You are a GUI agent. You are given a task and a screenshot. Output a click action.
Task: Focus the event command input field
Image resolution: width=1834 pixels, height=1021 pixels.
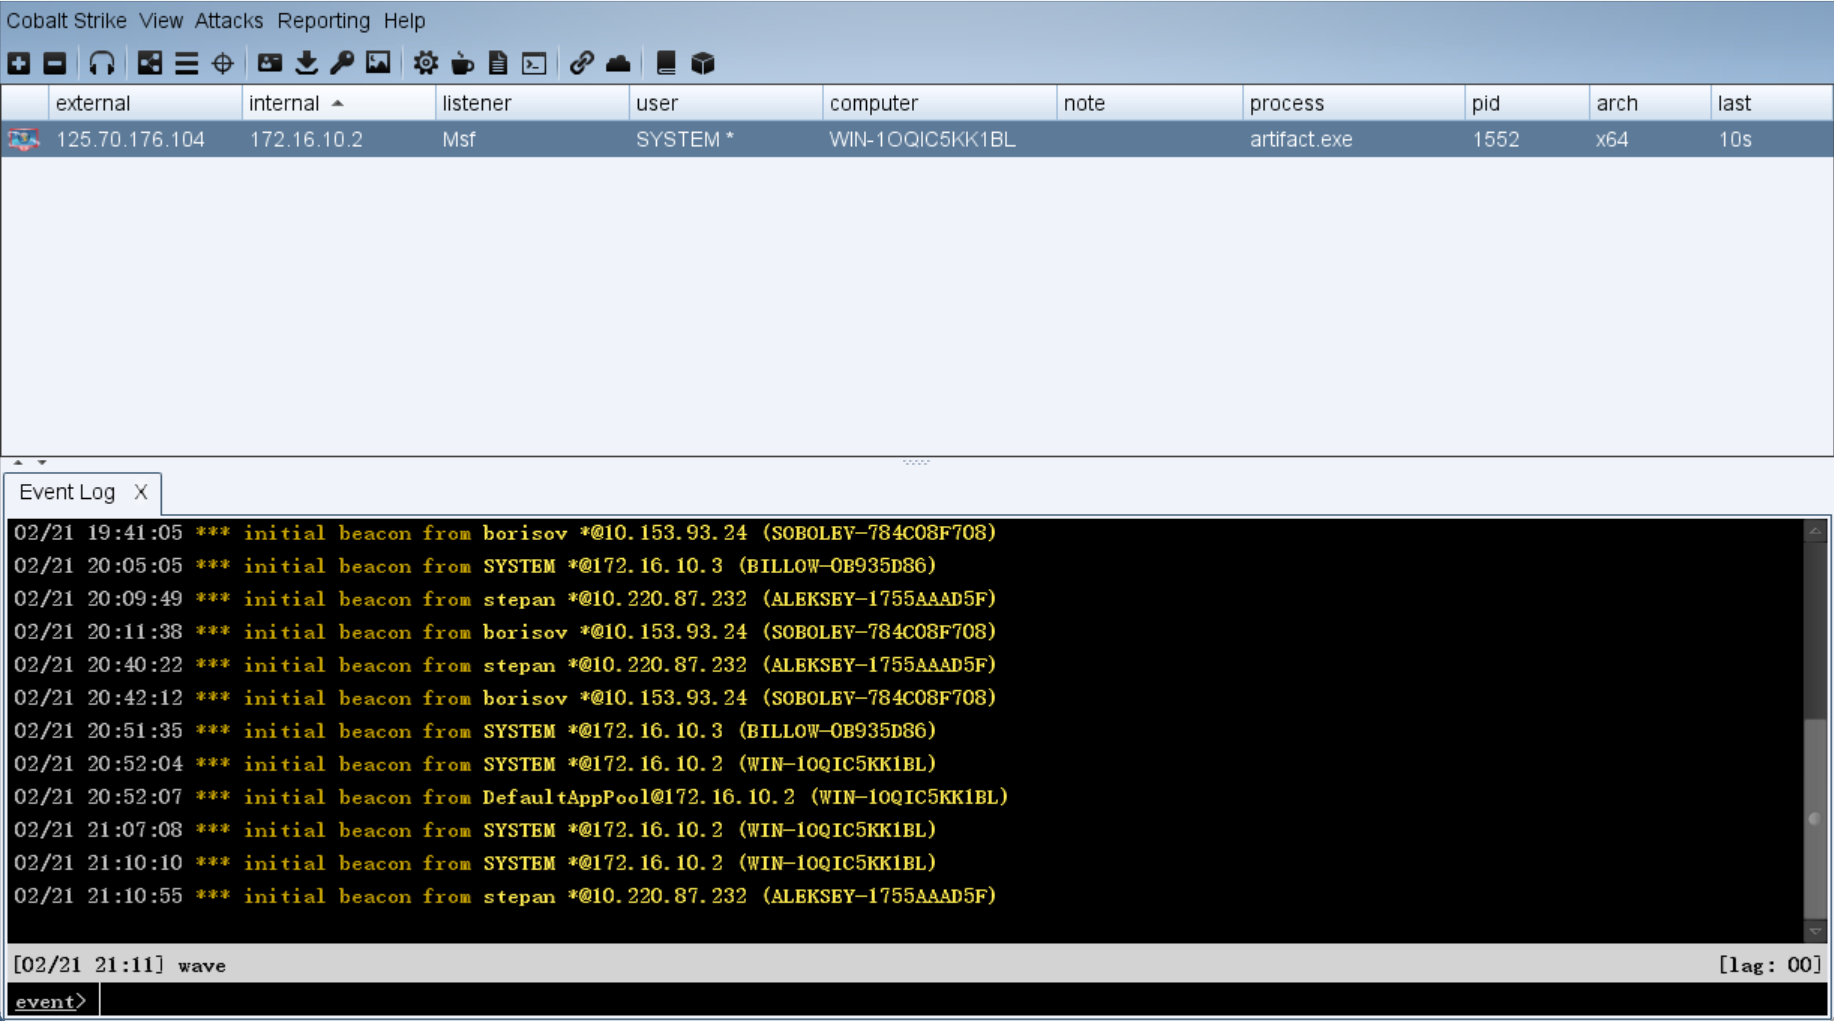965,1000
